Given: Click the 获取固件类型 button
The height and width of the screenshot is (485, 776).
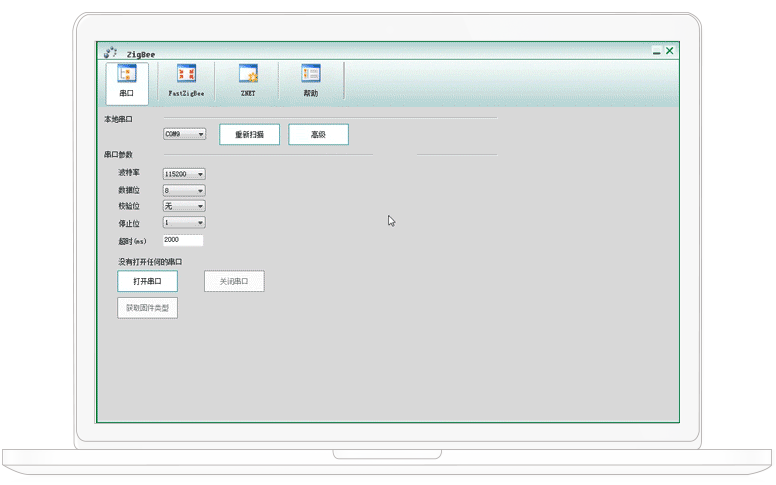Looking at the screenshot, I should coord(147,308).
